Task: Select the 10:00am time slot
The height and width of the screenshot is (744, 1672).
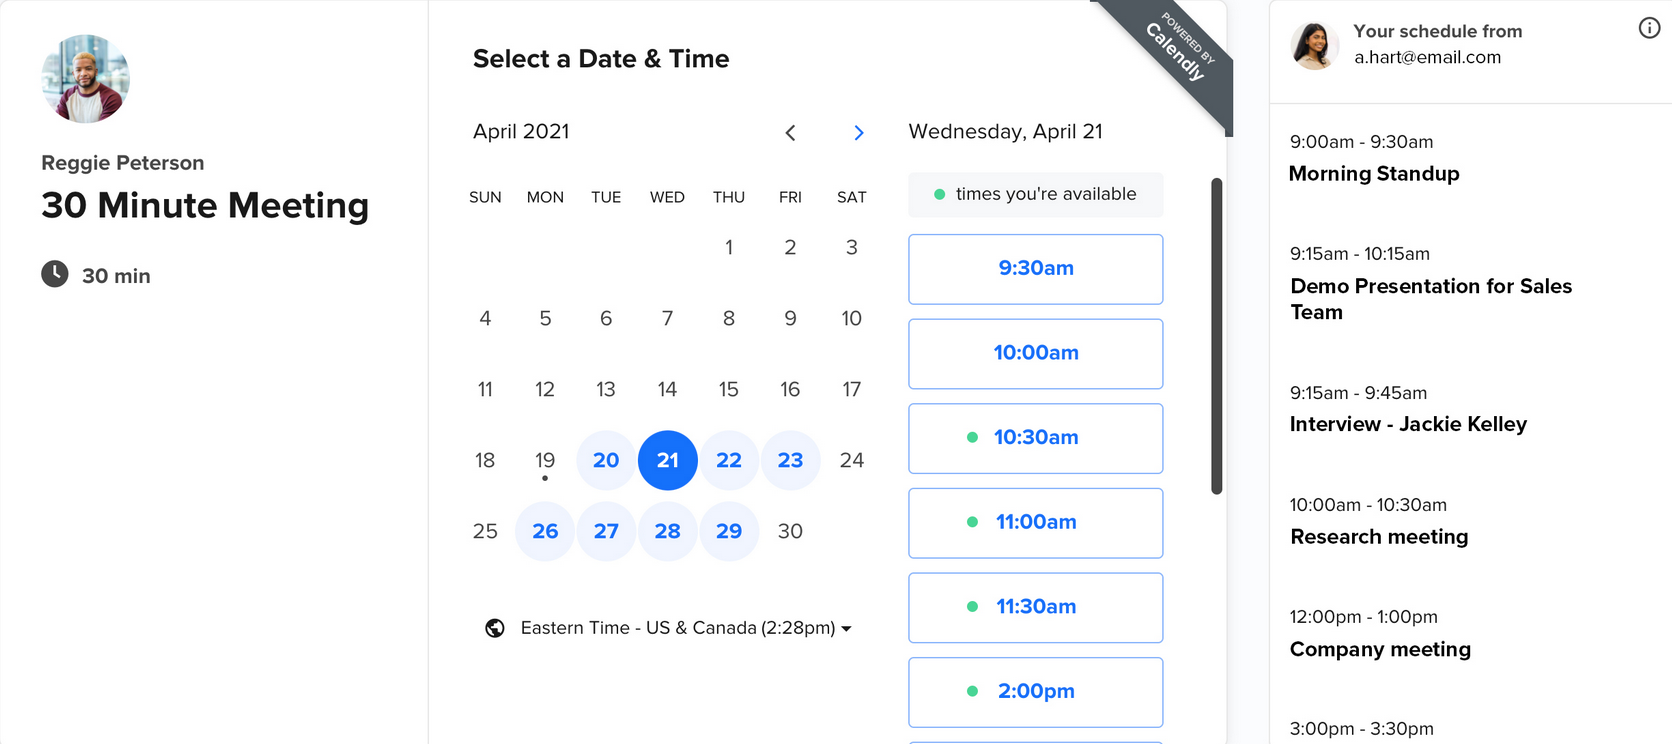Action: click(1035, 353)
